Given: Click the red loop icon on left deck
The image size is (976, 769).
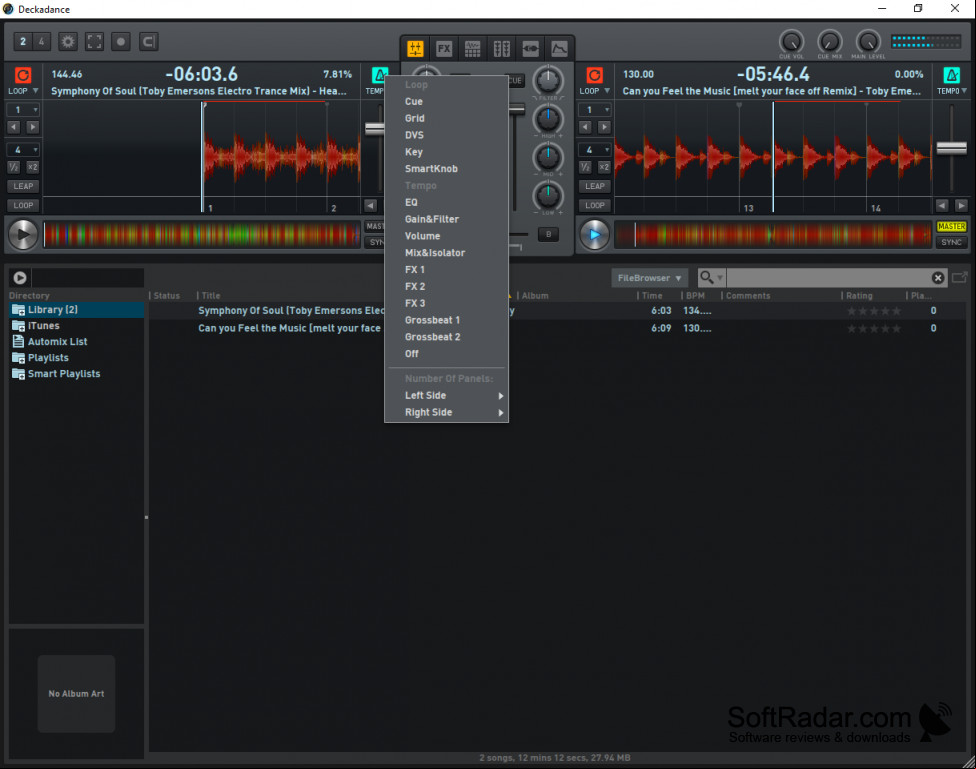Looking at the screenshot, I should click(23, 75).
